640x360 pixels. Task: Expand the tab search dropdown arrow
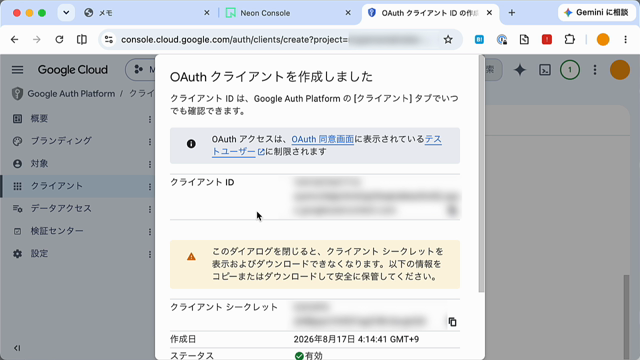pyautogui.click(x=66, y=13)
